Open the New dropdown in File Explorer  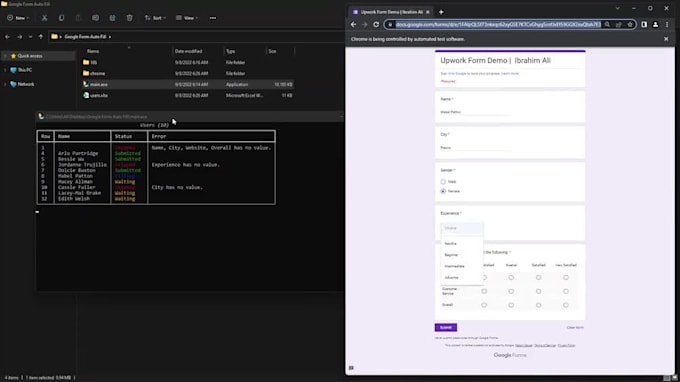(18, 18)
